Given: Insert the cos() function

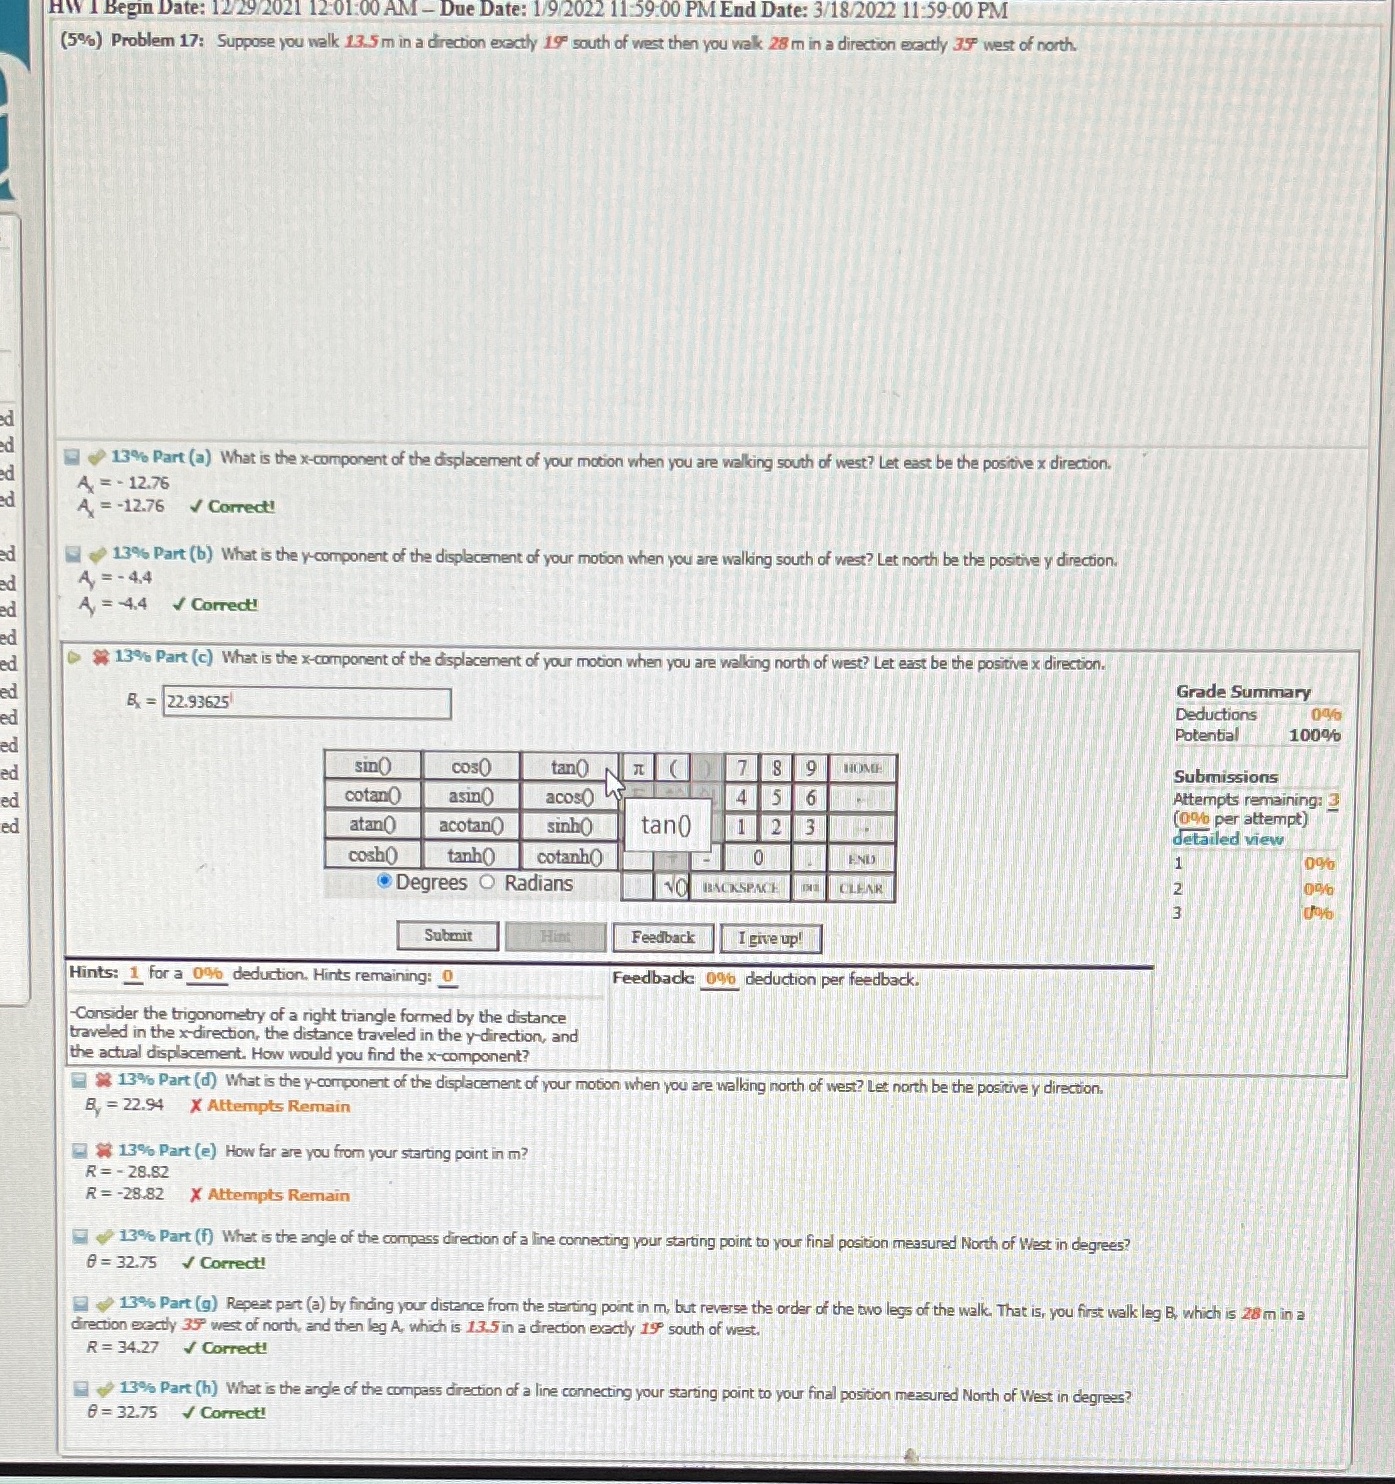Looking at the screenshot, I should coord(471,767).
